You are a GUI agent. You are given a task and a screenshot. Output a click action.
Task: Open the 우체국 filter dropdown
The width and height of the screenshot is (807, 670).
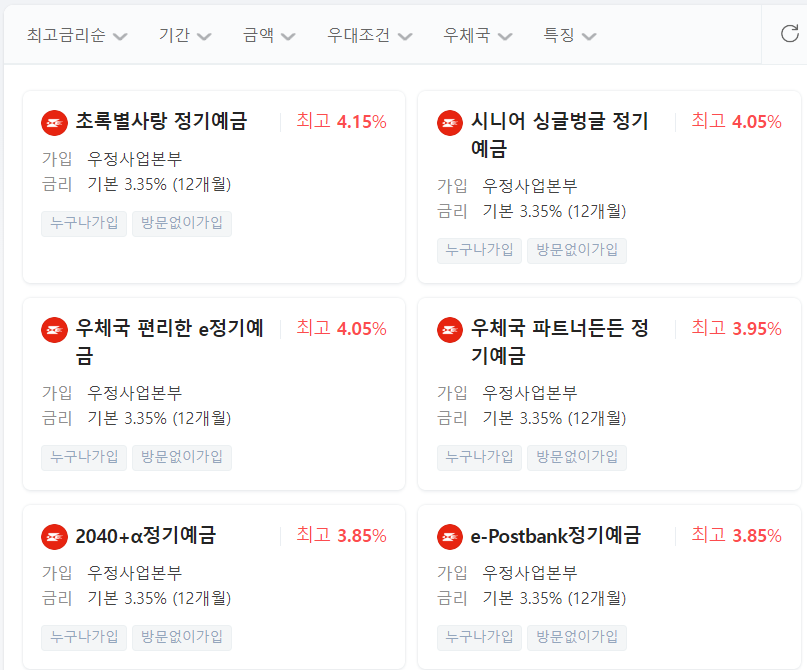pyautogui.click(x=478, y=35)
